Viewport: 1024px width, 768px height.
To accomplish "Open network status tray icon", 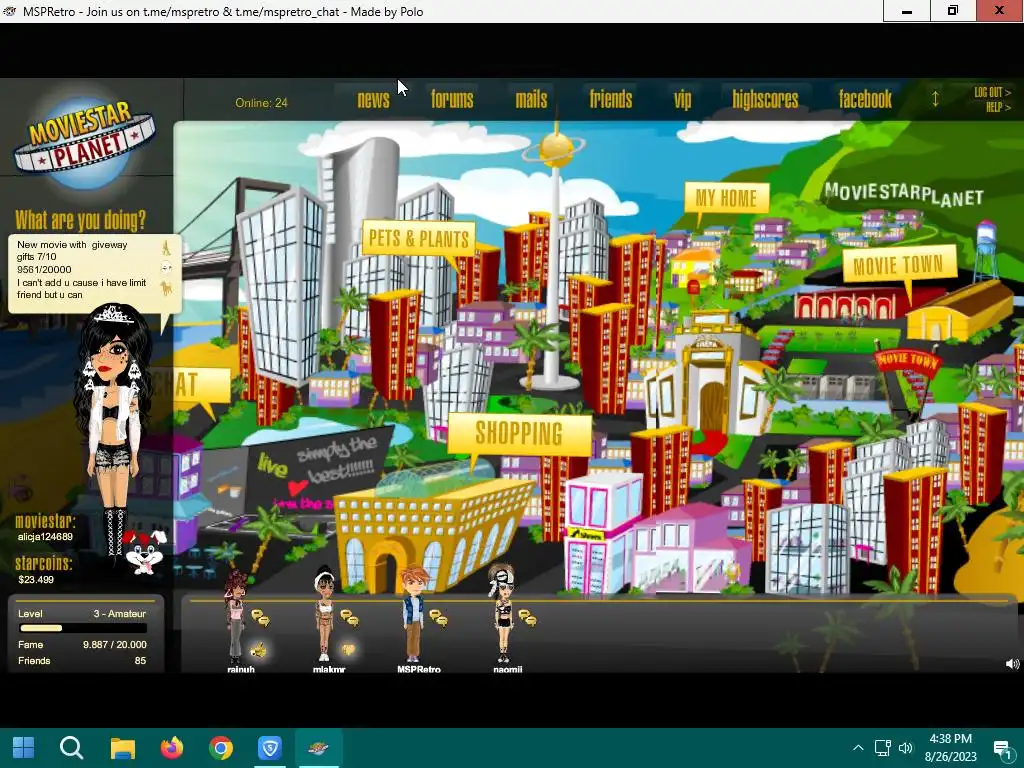I will [x=883, y=748].
